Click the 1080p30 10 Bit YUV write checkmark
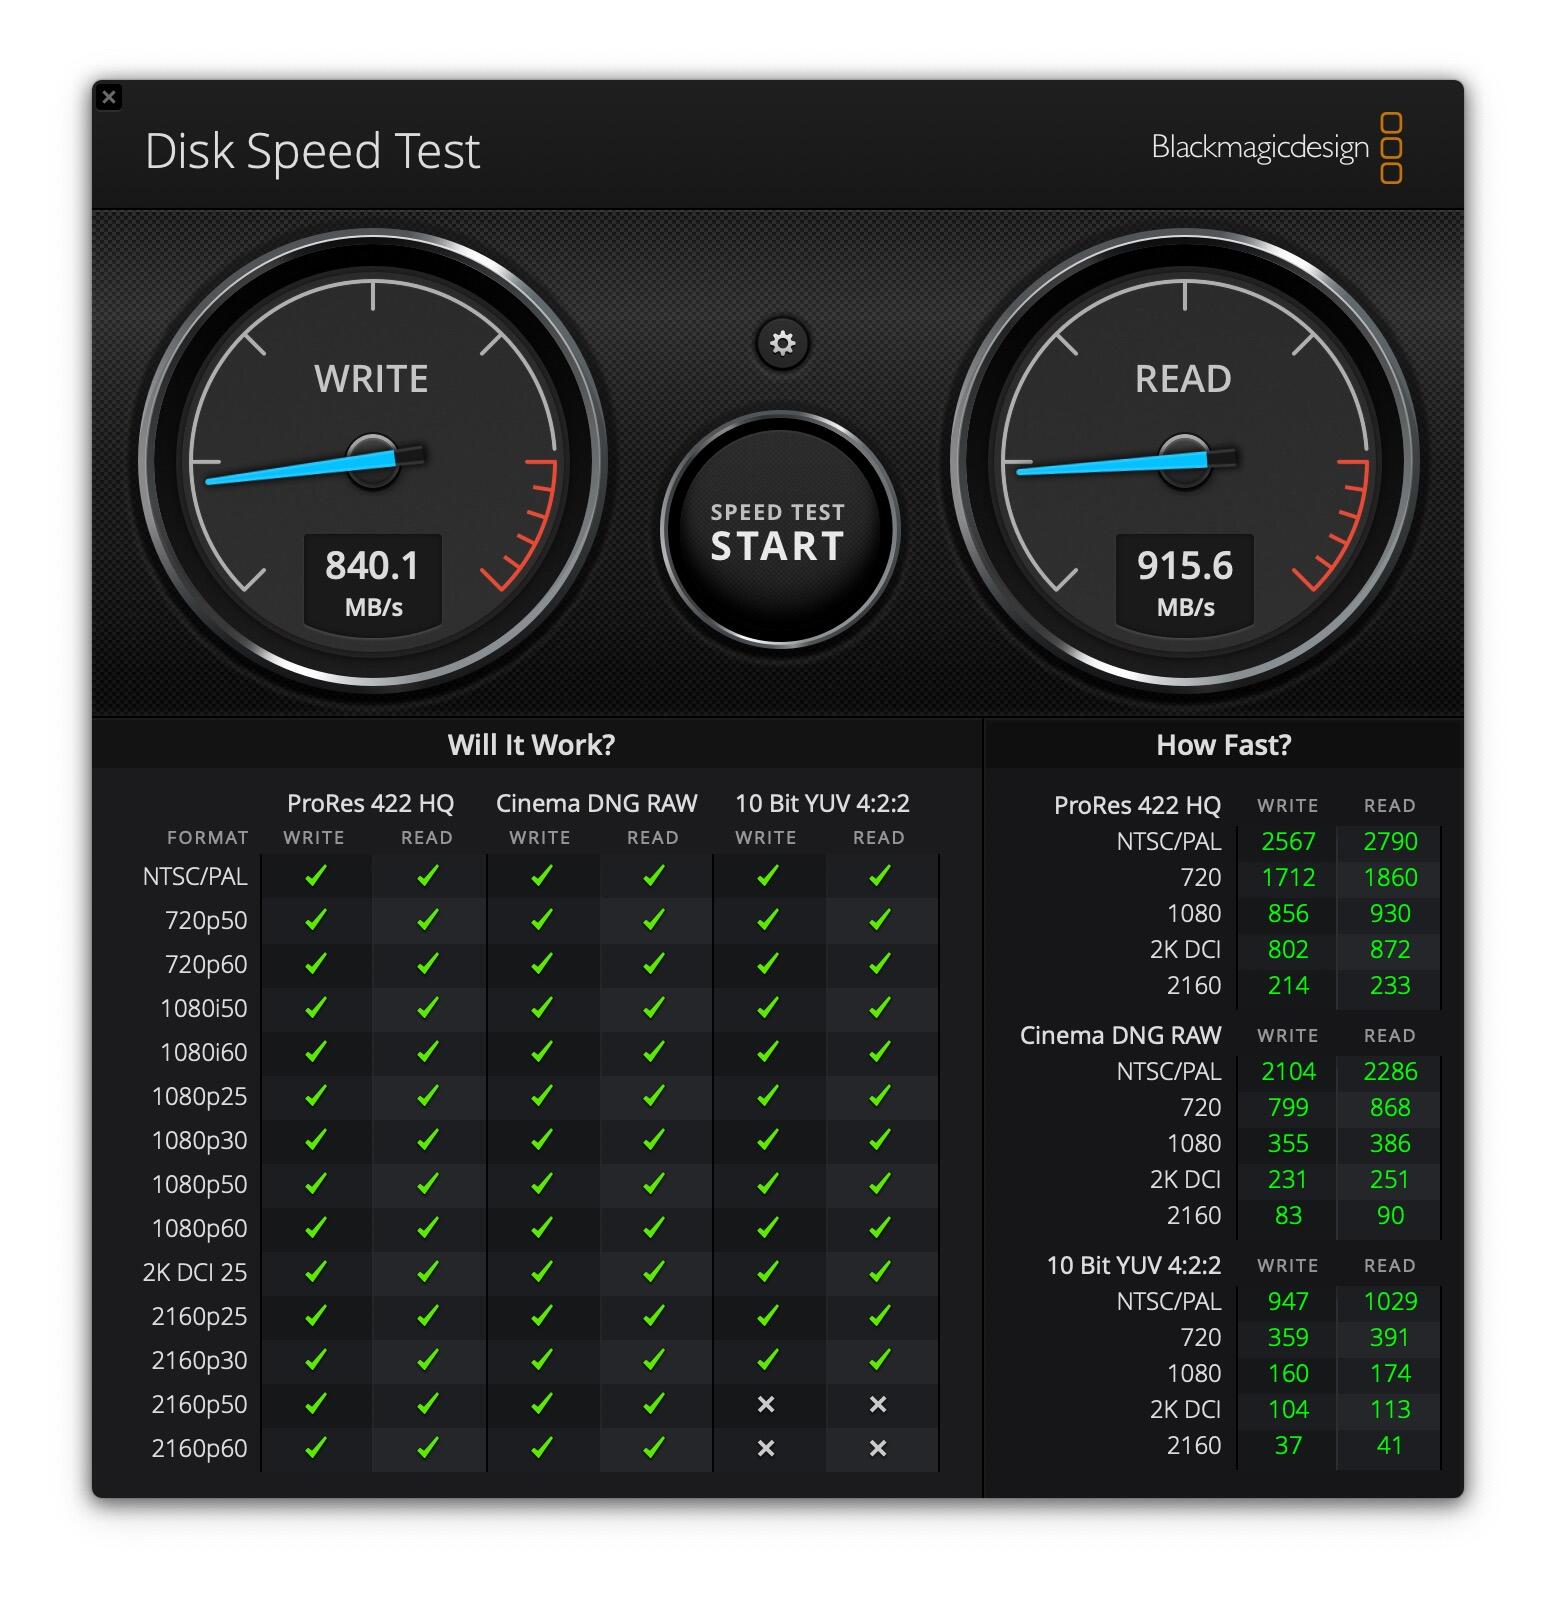Viewport: 1556px width, 1604px height. click(767, 1140)
